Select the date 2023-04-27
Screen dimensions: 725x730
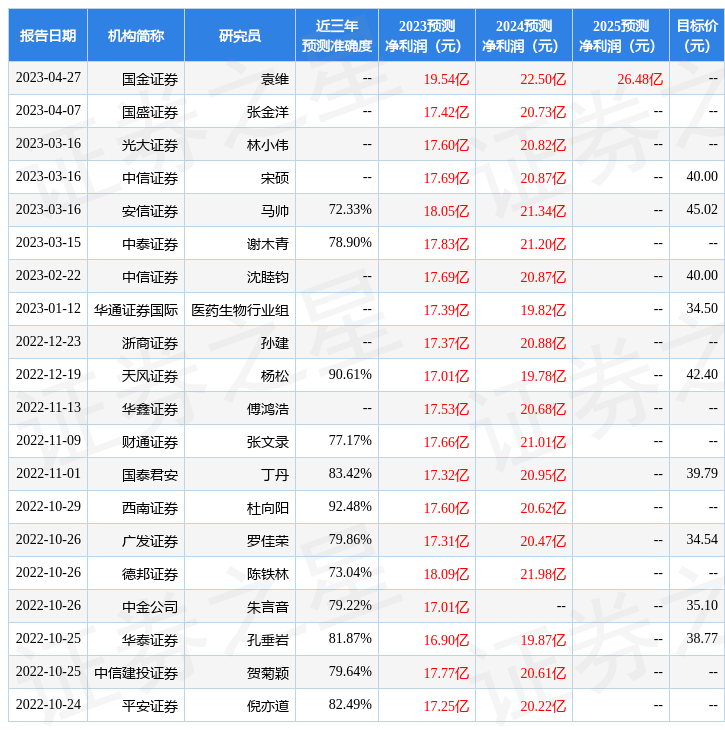click(x=48, y=78)
